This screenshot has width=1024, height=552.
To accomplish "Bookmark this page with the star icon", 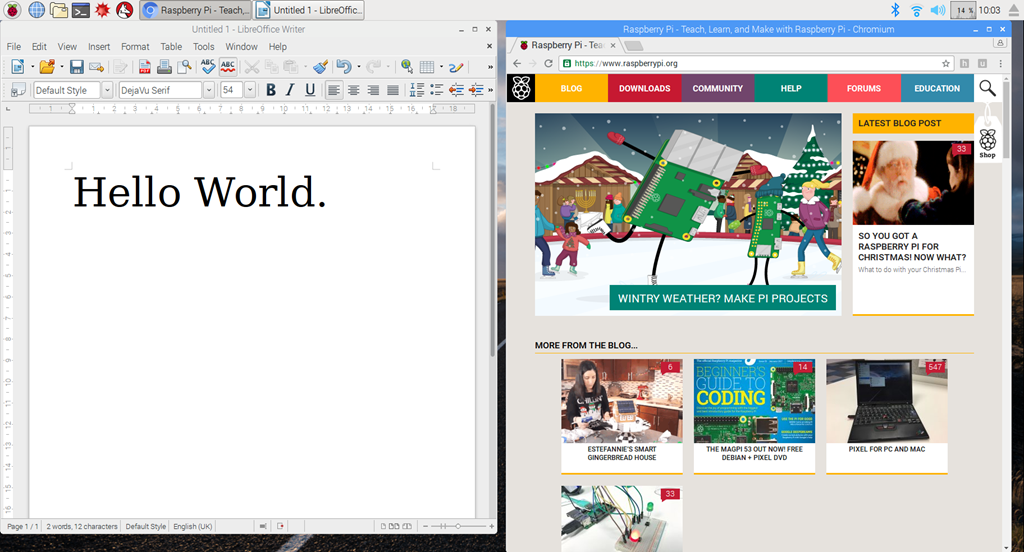I will tap(946, 63).
